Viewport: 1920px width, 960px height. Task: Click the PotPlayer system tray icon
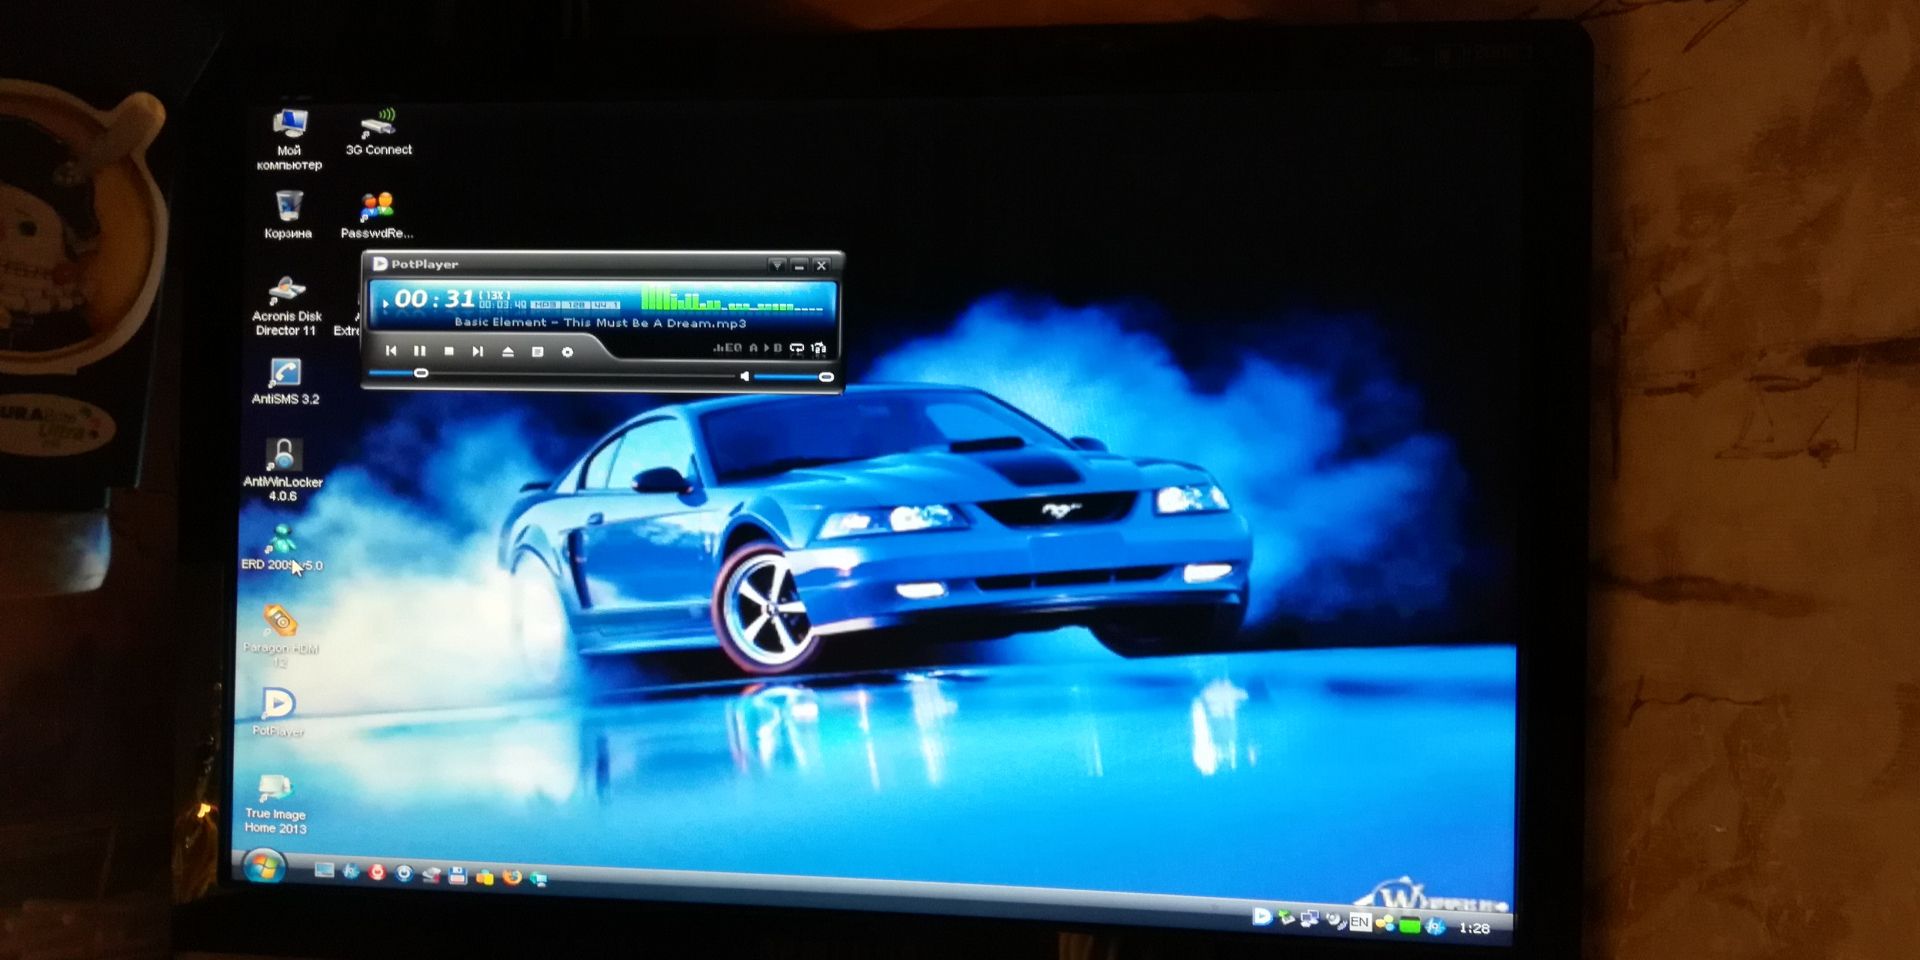1262,916
